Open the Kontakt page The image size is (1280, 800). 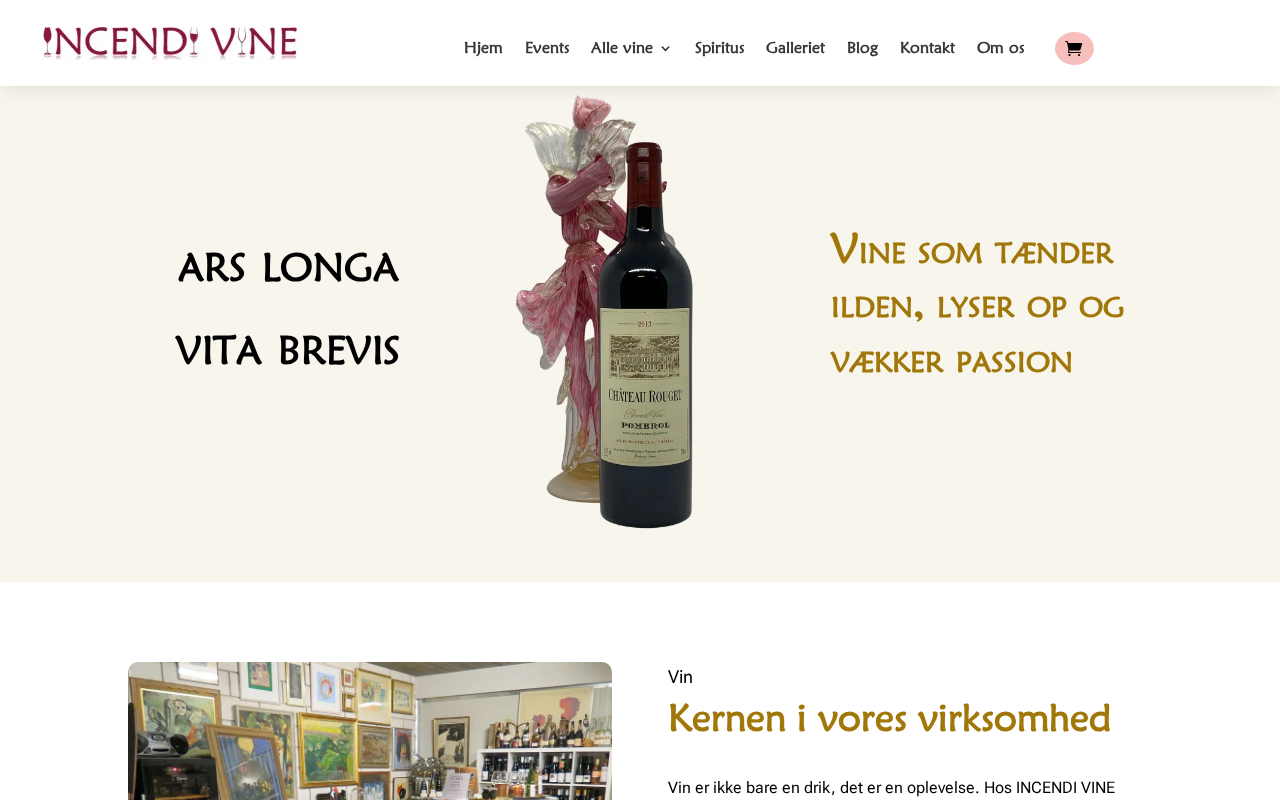pyautogui.click(x=927, y=48)
